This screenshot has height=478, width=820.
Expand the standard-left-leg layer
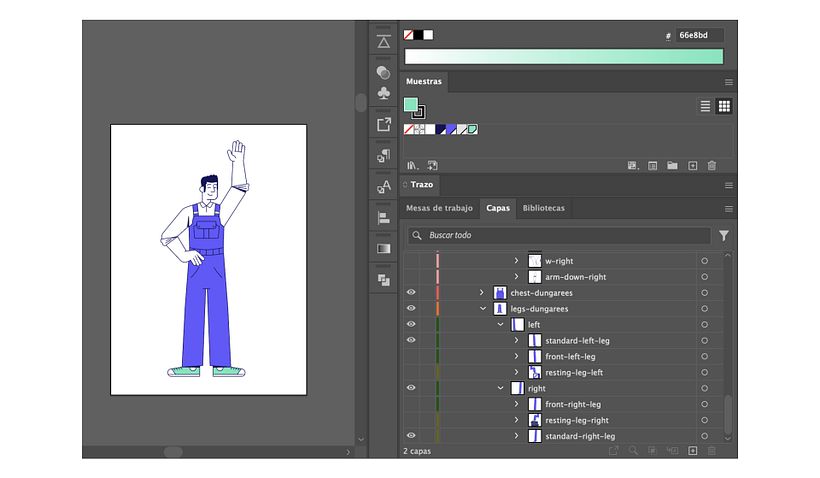point(516,340)
